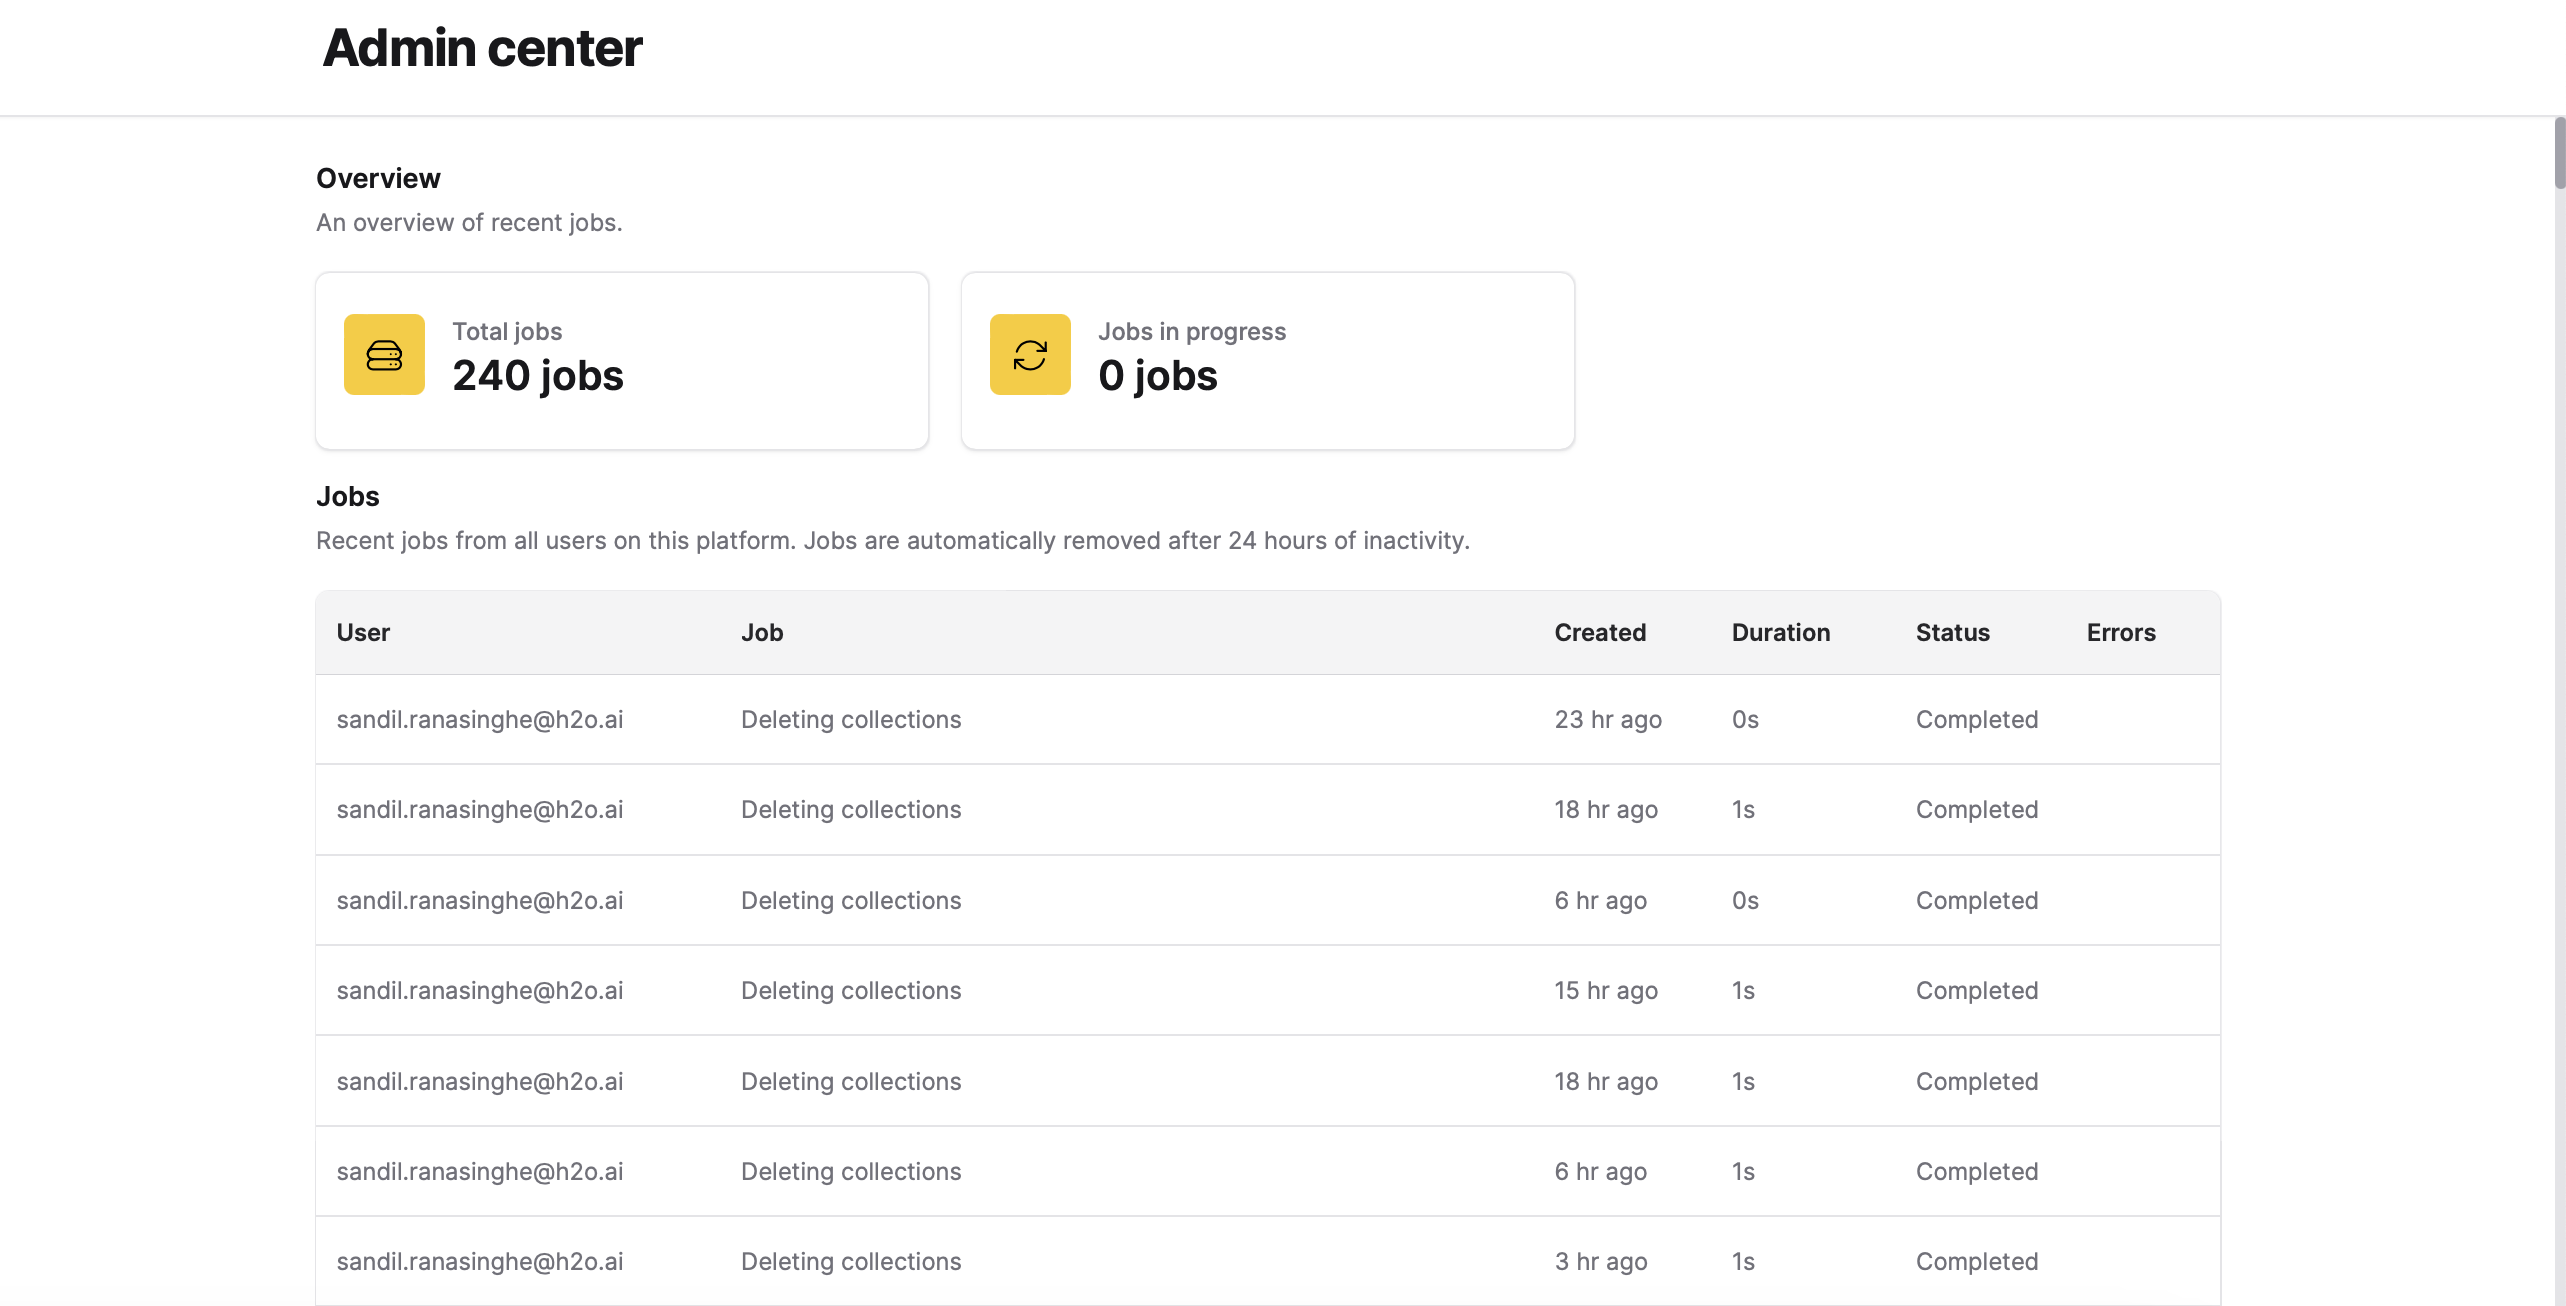2566x1306 pixels.
Task: Click 'Deleting collections' in the 3 hr ago row
Action: pyautogui.click(x=851, y=1262)
